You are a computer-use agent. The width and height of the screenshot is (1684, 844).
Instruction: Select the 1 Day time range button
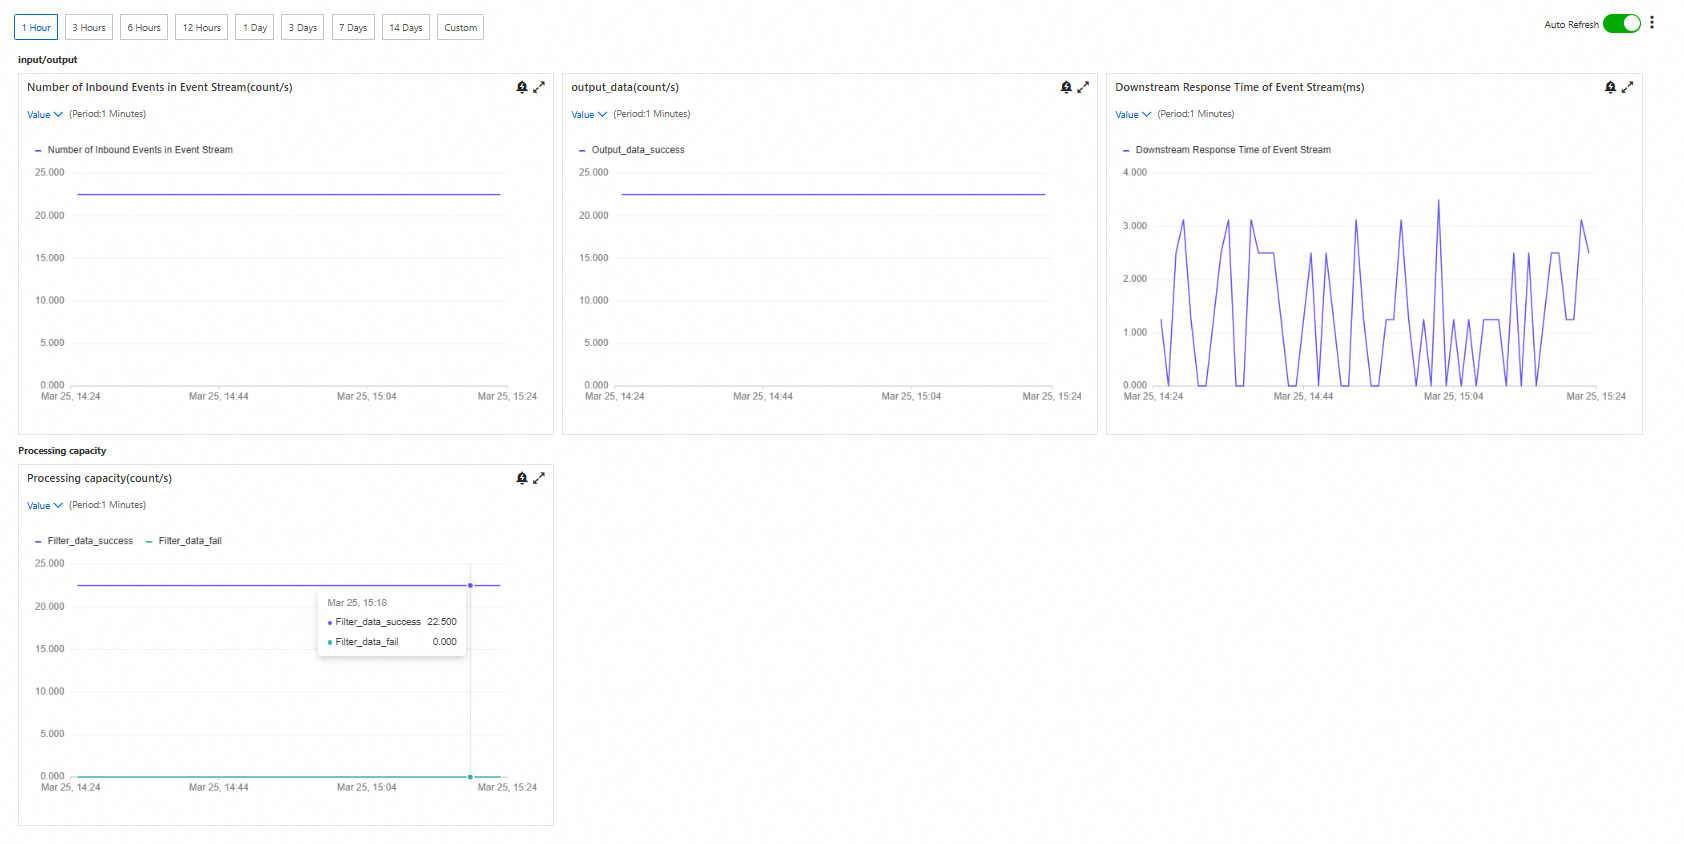click(x=255, y=28)
